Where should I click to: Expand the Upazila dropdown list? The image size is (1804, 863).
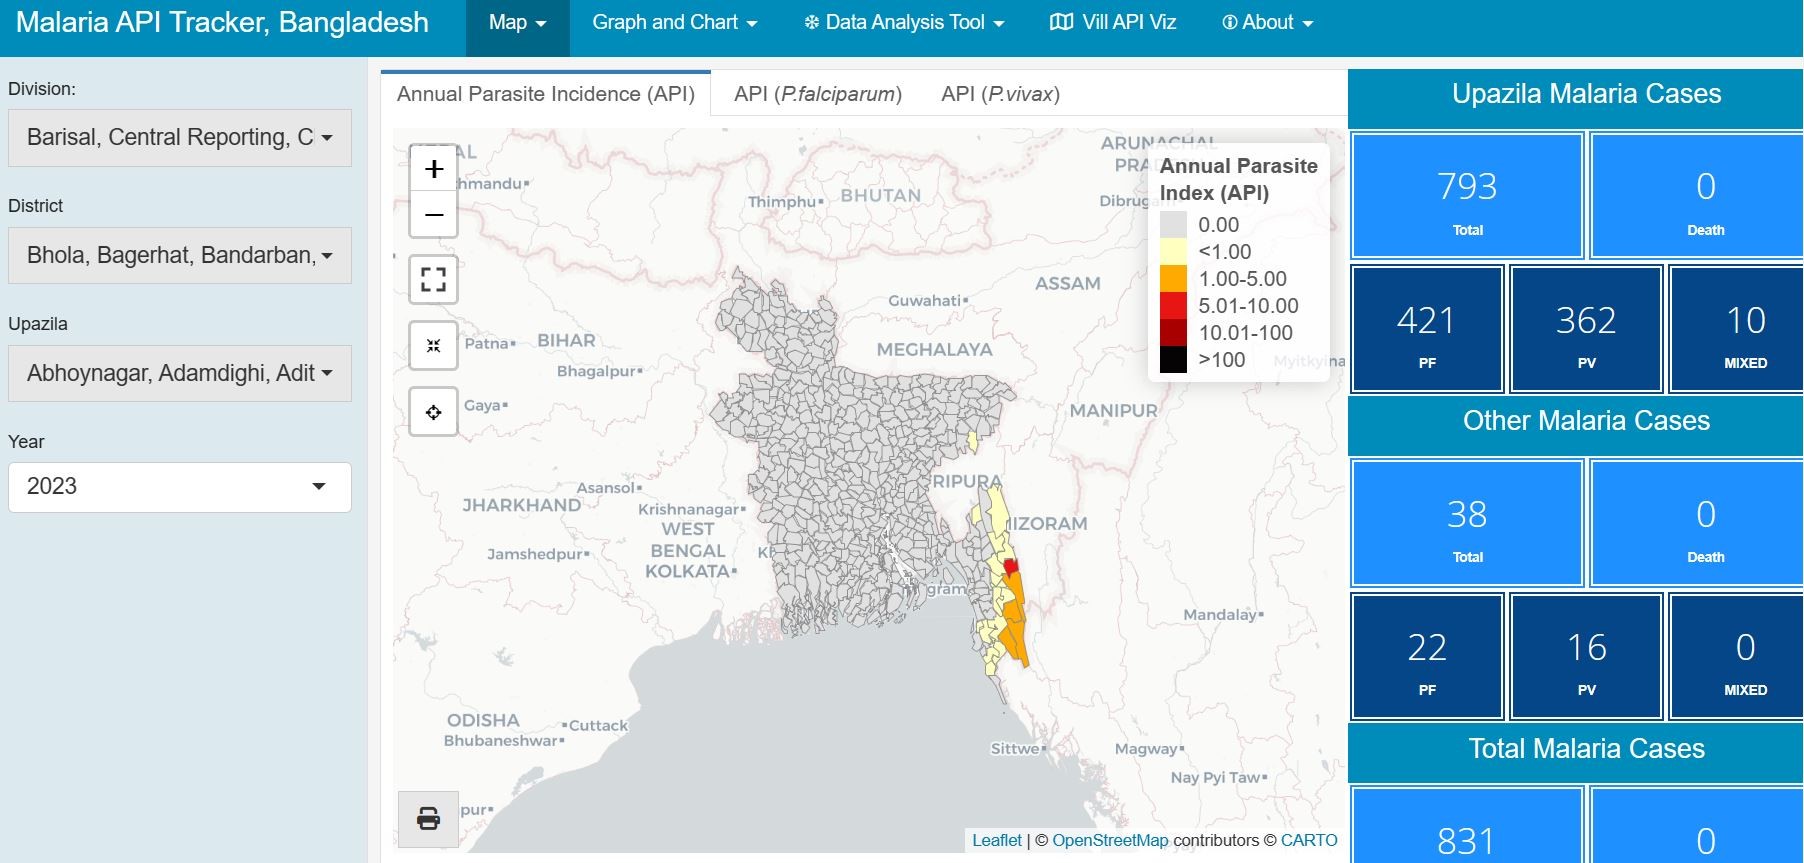(x=180, y=374)
